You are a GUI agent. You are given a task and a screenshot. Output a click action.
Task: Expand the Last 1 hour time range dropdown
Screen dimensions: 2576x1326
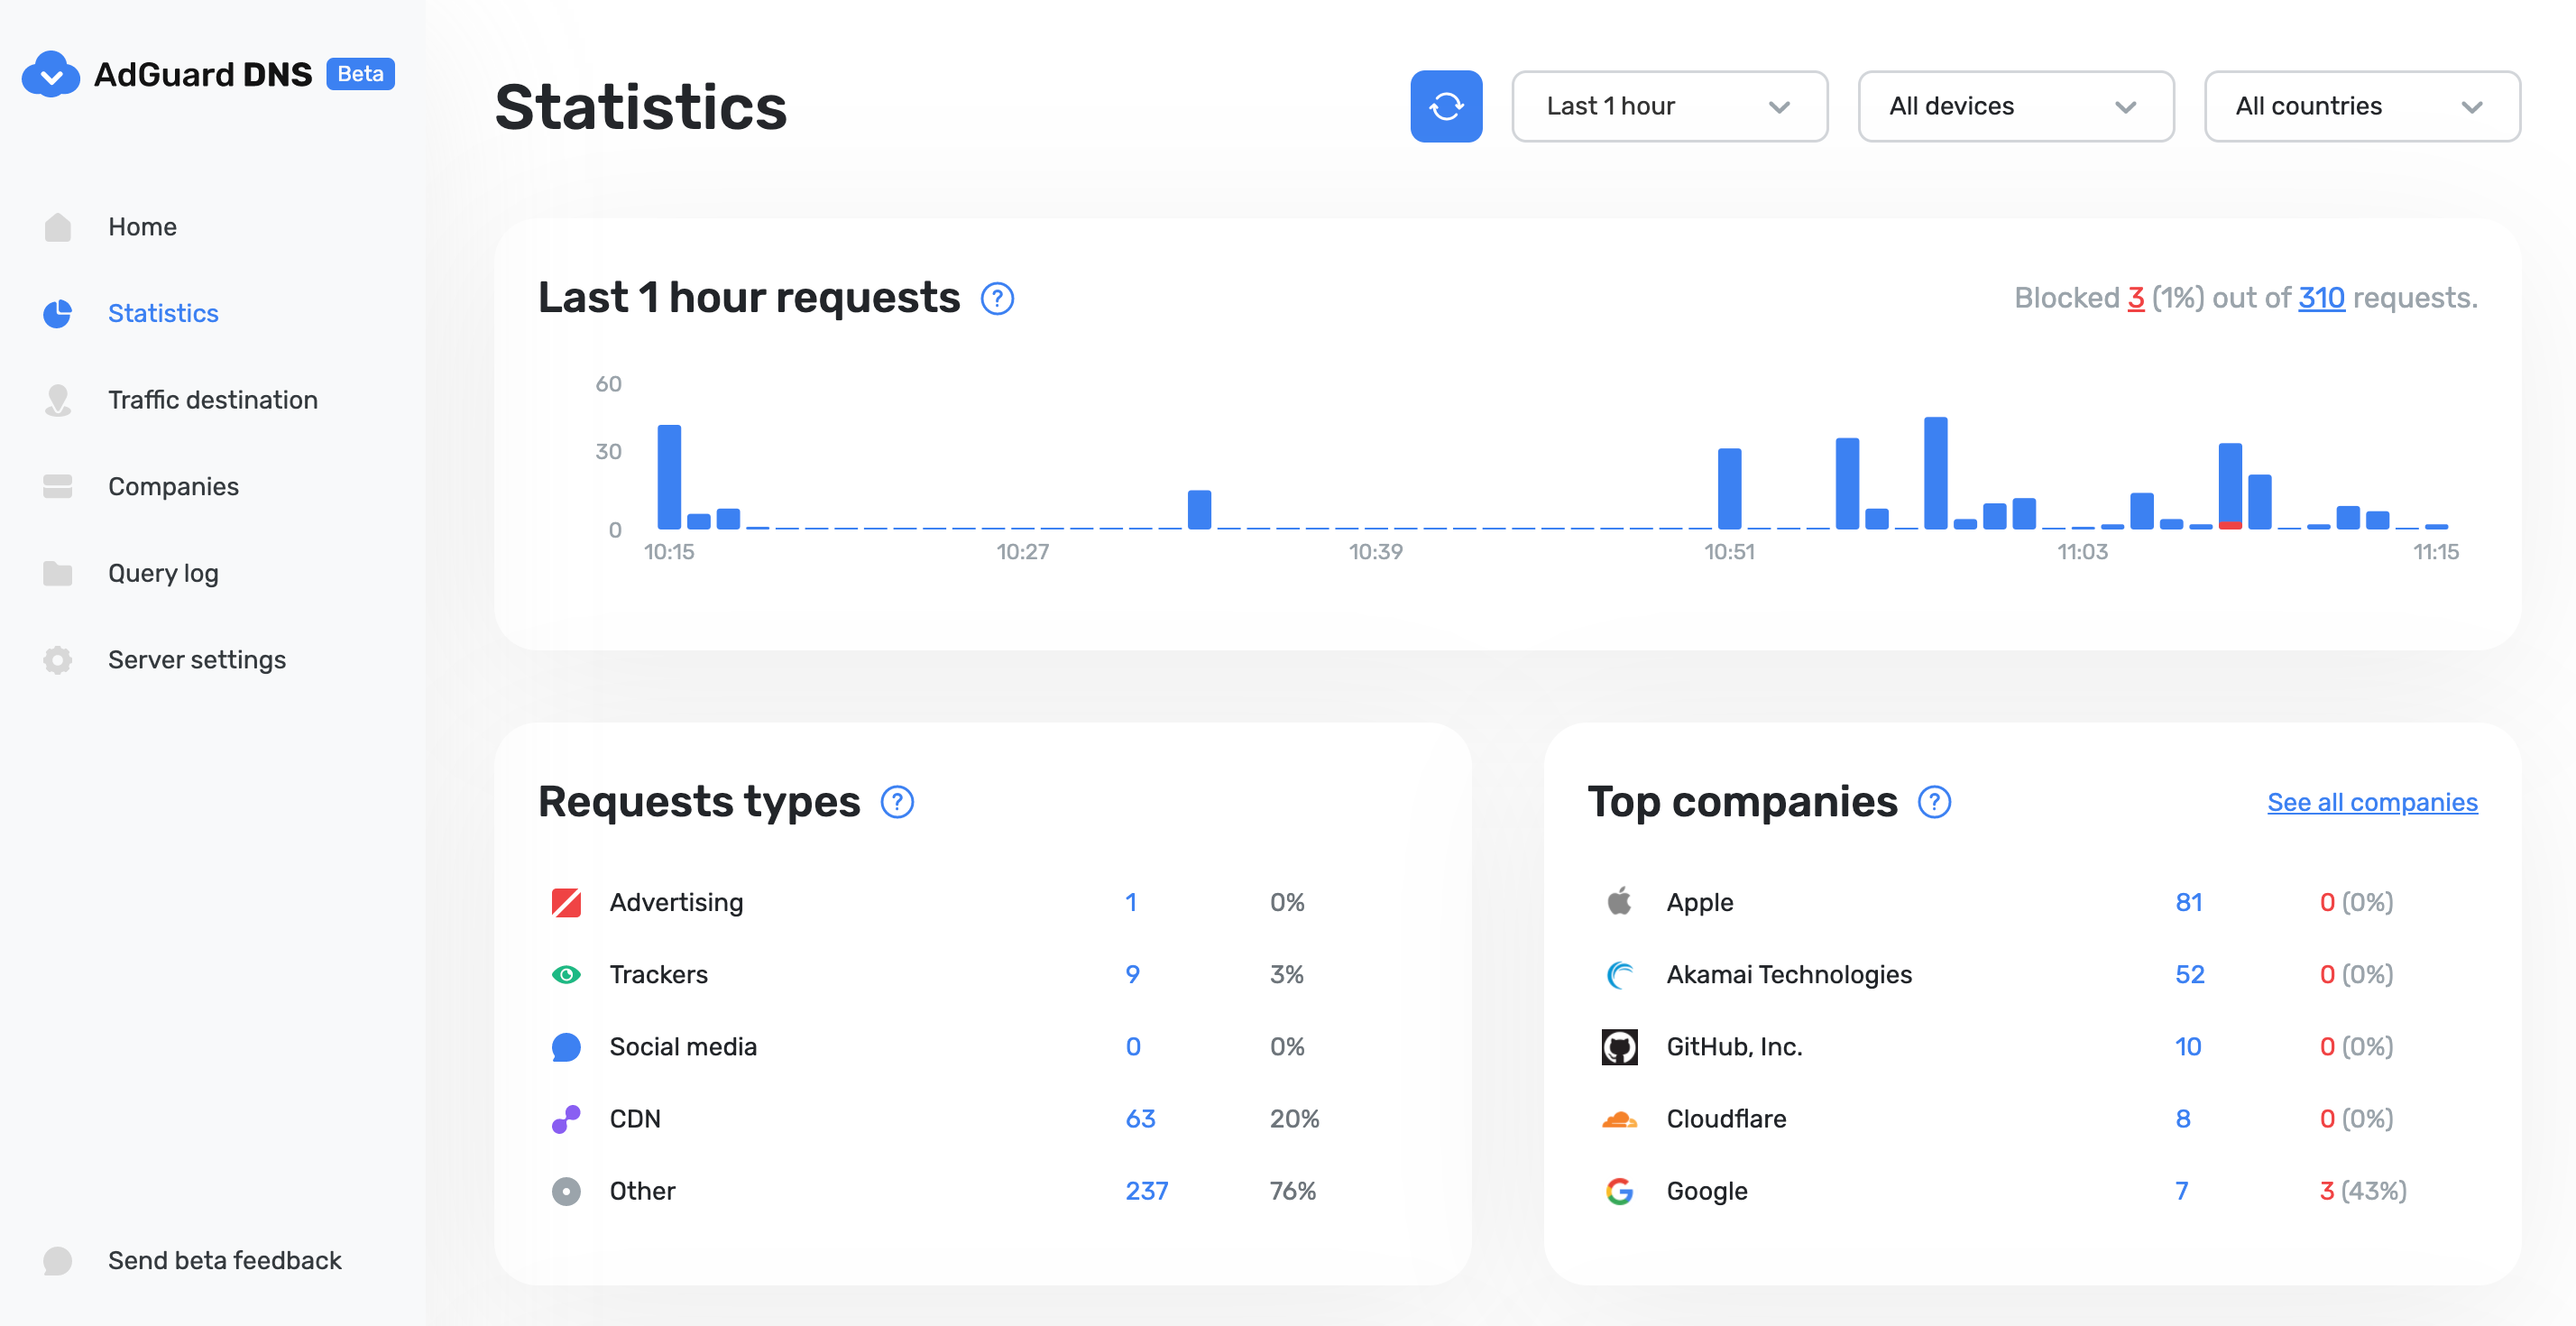tap(1665, 106)
